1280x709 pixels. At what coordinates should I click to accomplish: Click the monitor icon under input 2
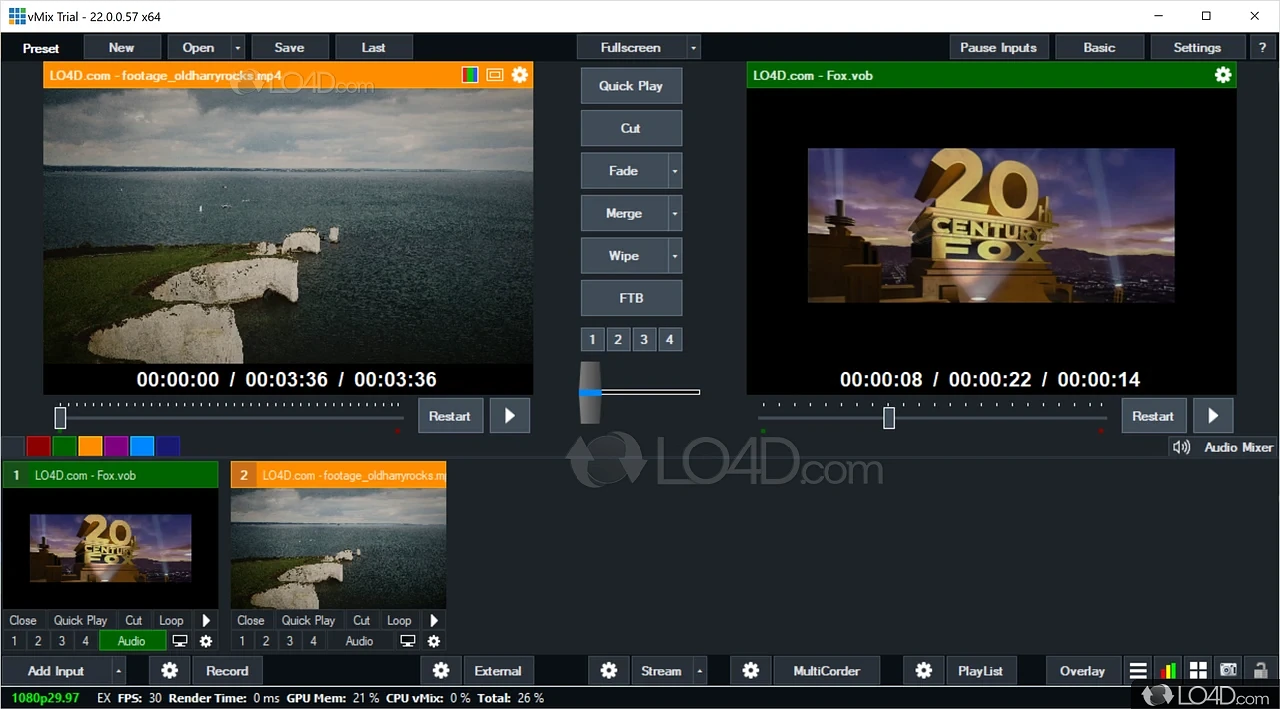tap(408, 641)
